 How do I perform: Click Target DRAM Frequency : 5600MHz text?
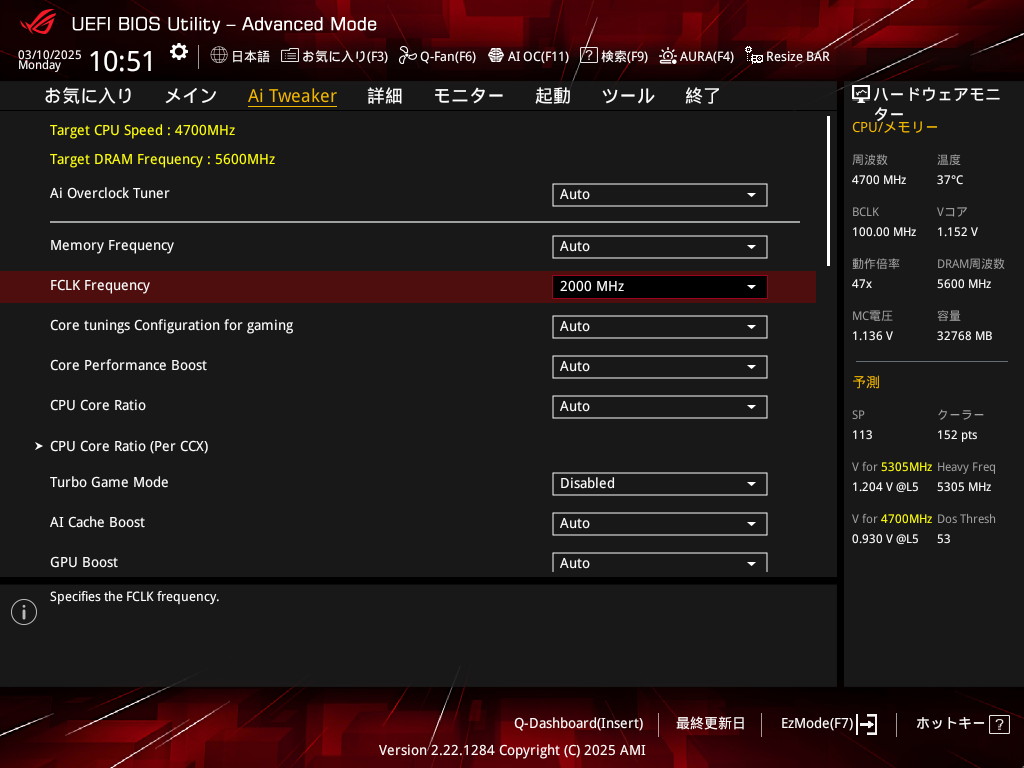(163, 159)
